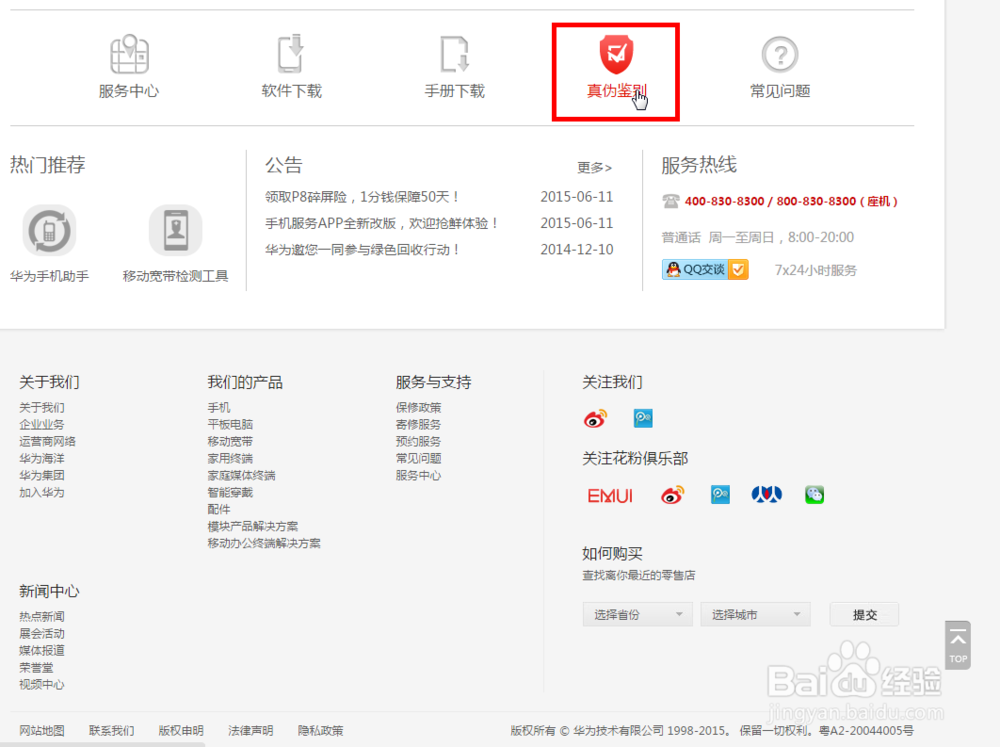Open the Renren icon in 花粉俱乐部
Image resolution: width=1000 pixels, height=747 pixels.
[x=767, y=494]
